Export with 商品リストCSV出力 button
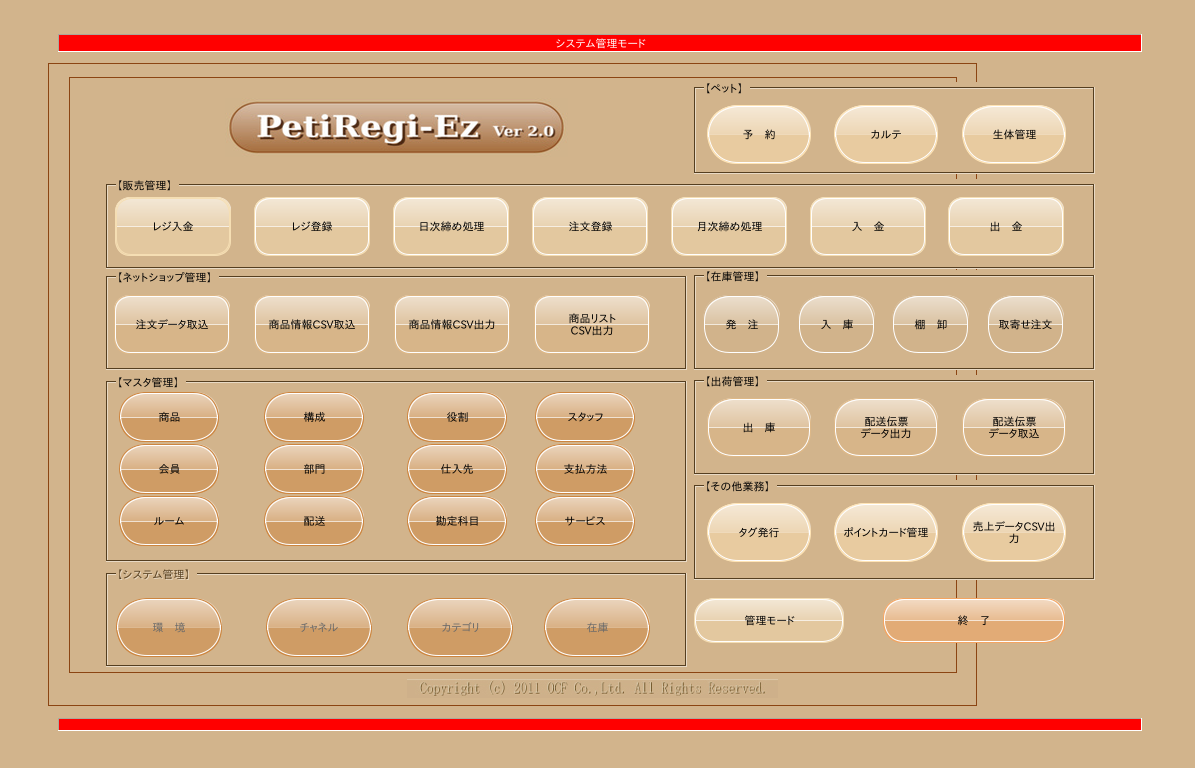1195x768 pixels. click(592, 325)
